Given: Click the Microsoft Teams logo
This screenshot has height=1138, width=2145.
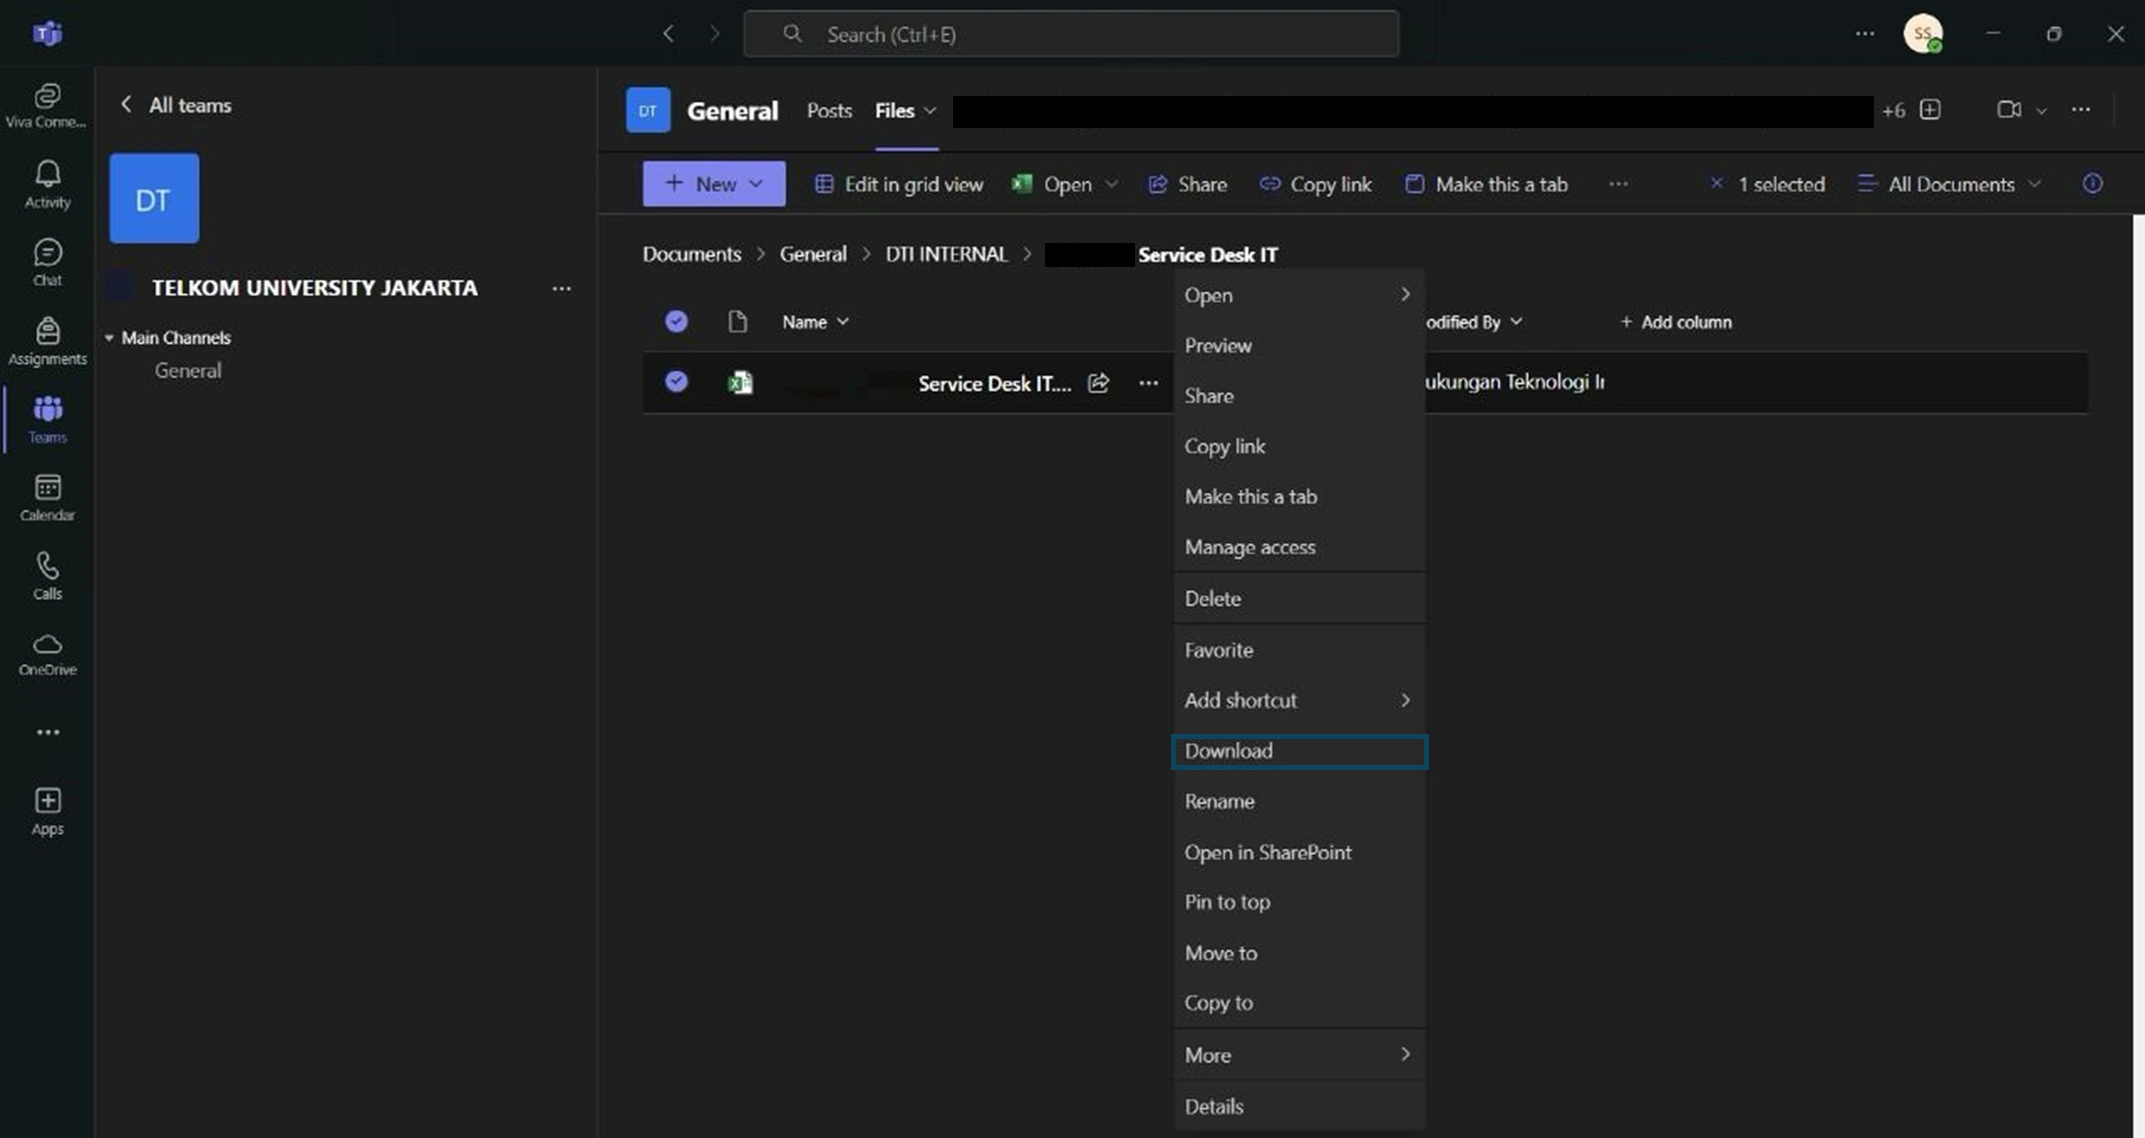Looking at the screenshot, I should (x=47, y=34).
